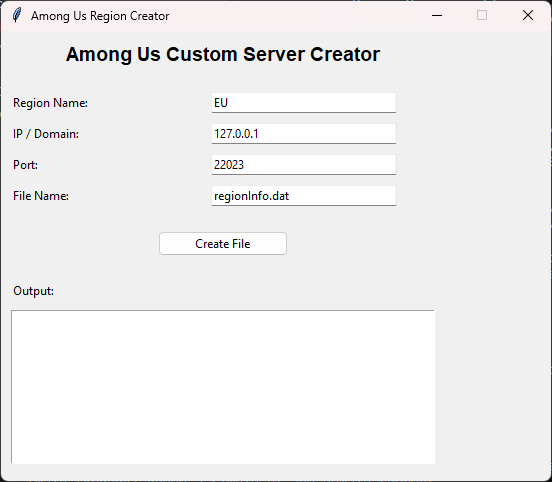This screenshot has height=482, width=552.
Task: Click the Create File button
Action: point(222,243)
